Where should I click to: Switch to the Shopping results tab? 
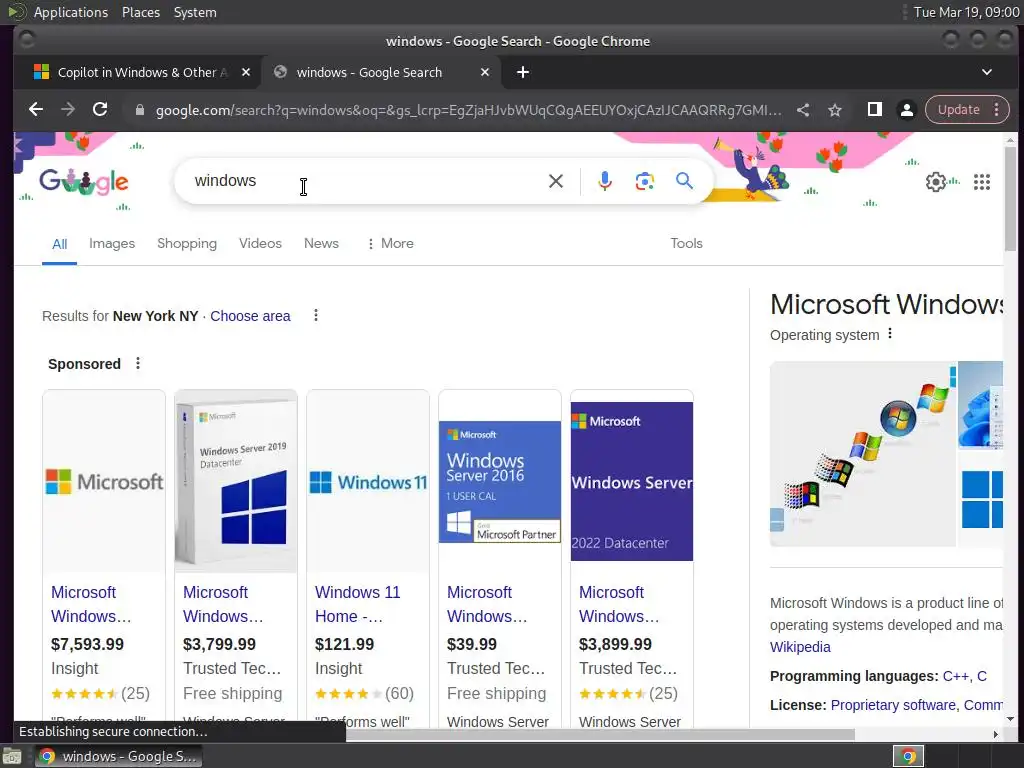tap(187, 243)
